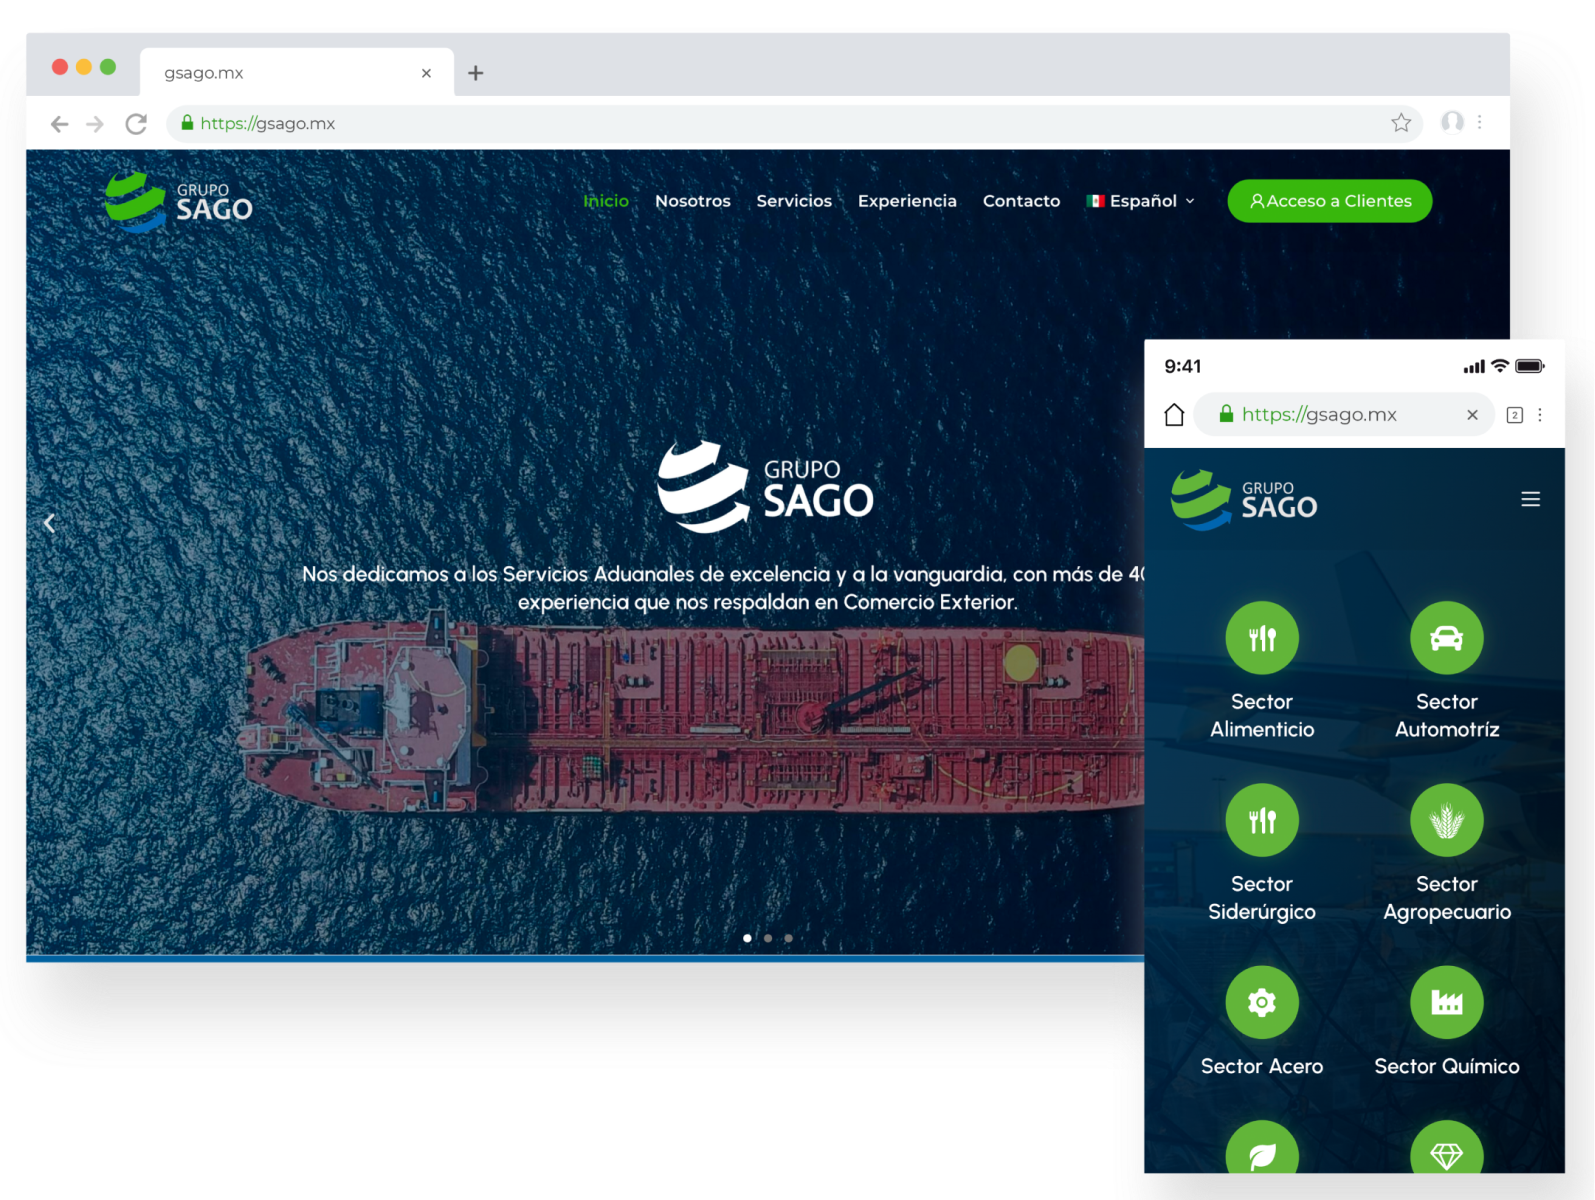This screenshot has height=1200, width=1595.
Task: Open a new tab with the plus button
Action: point(476,73)
